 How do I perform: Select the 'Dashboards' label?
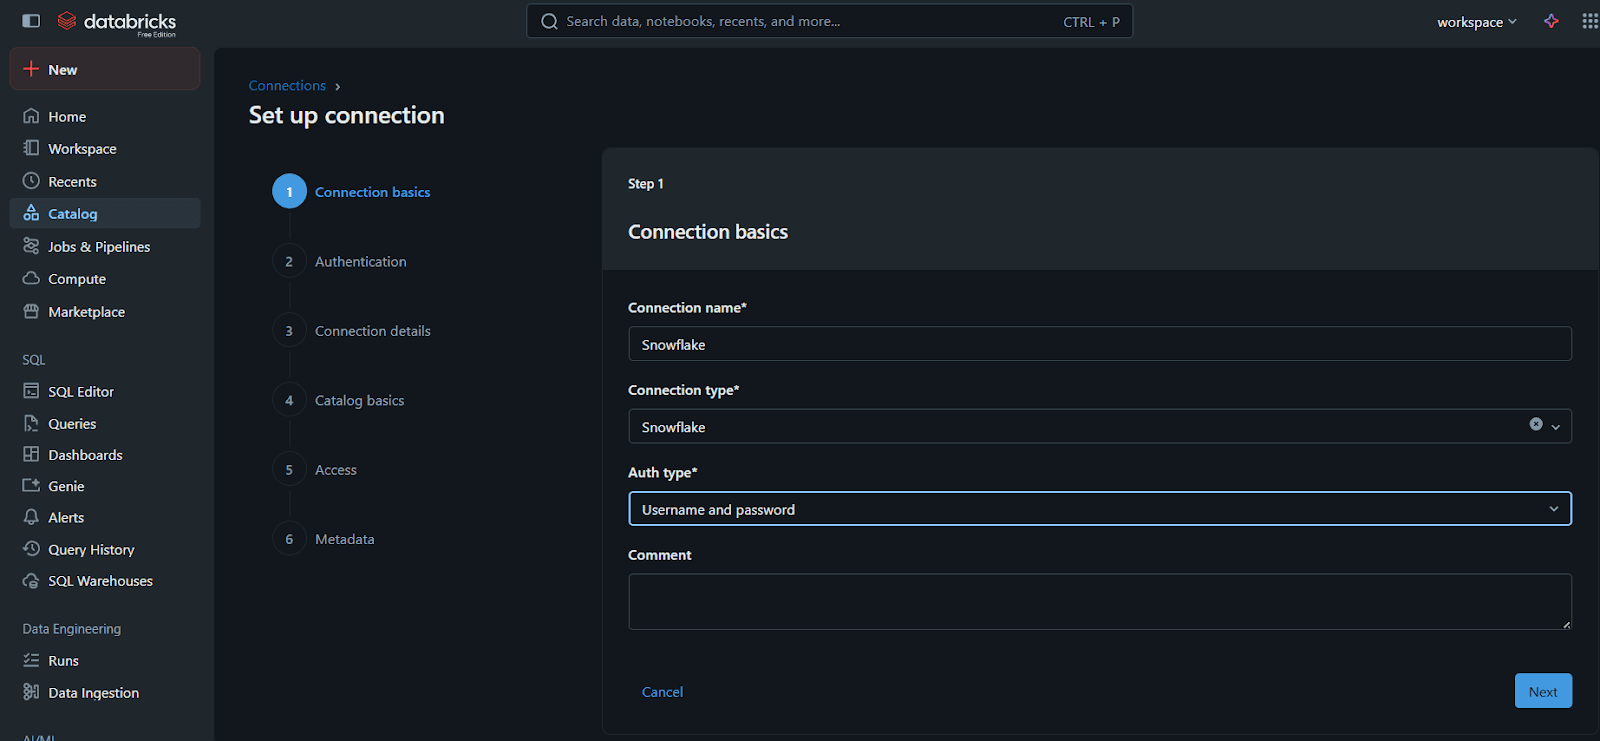coord(86,455)
